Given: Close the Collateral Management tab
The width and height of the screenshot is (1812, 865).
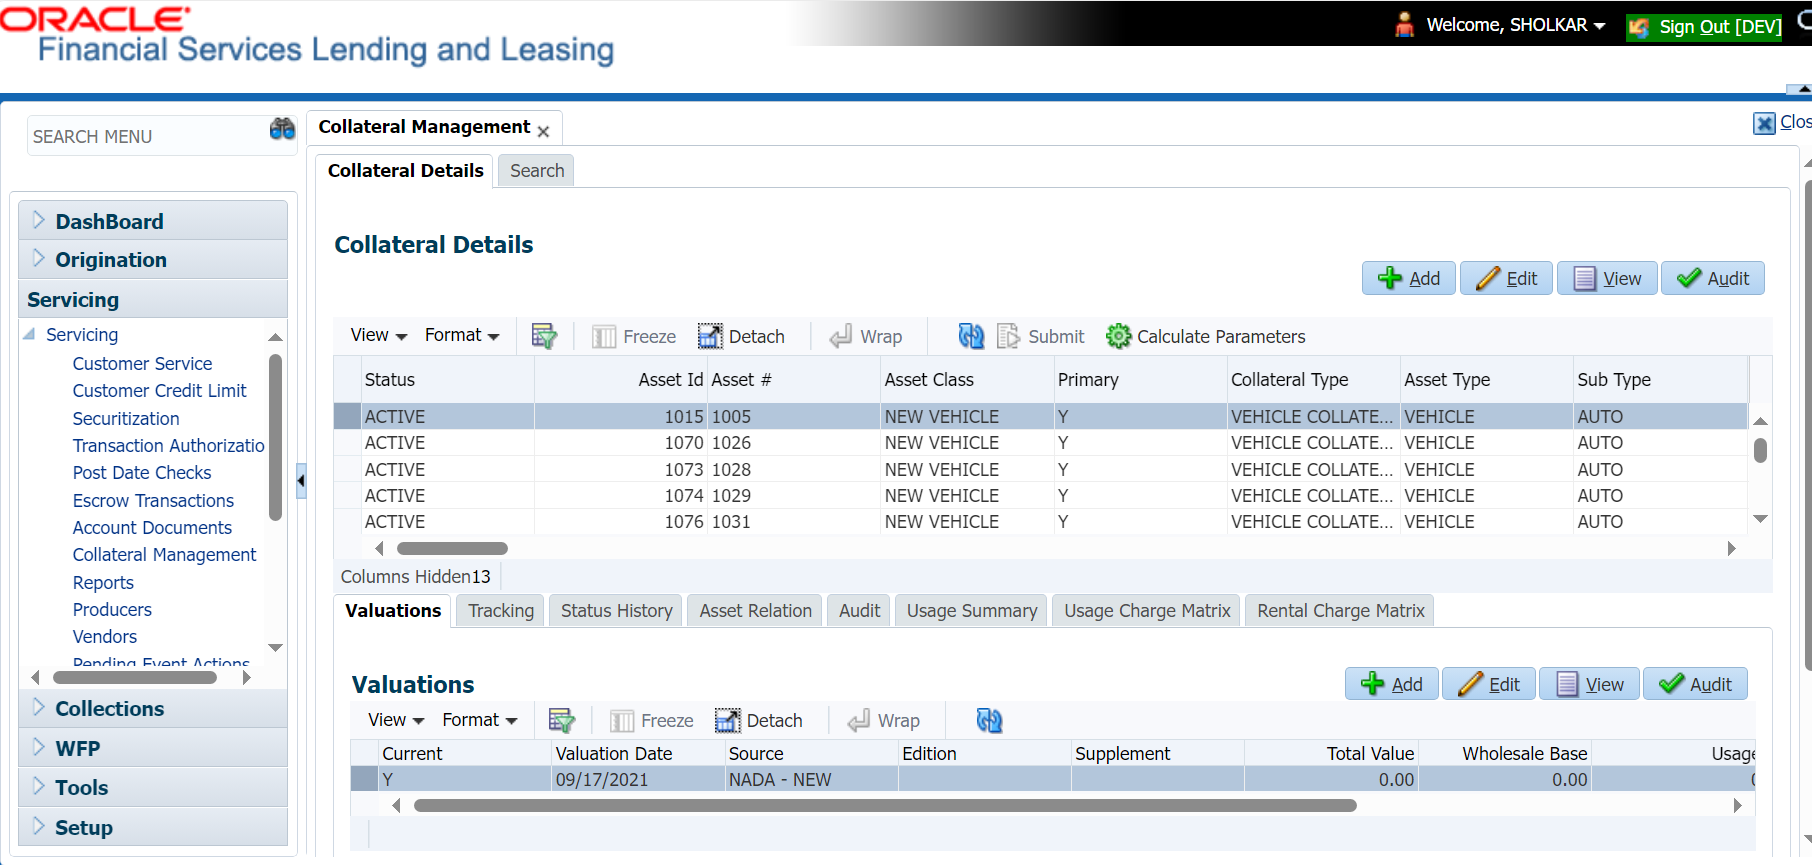Looking at the screenshot, I should [x=543, y=131].
